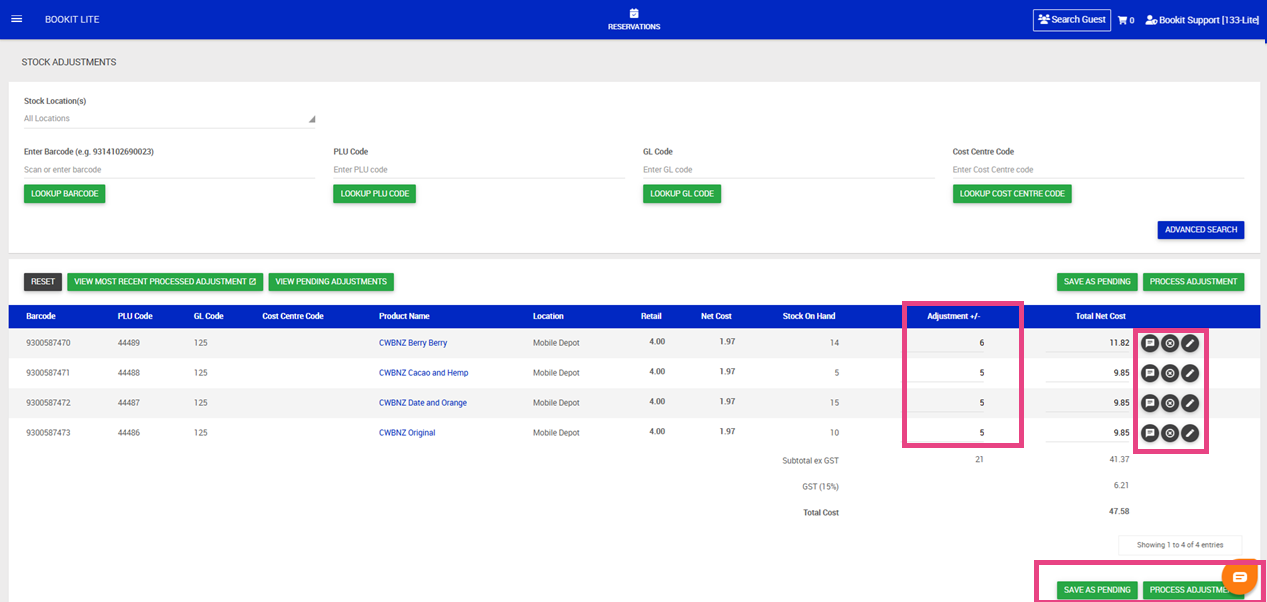Select total net cost field showing 11.82

tap(1089, 343)
